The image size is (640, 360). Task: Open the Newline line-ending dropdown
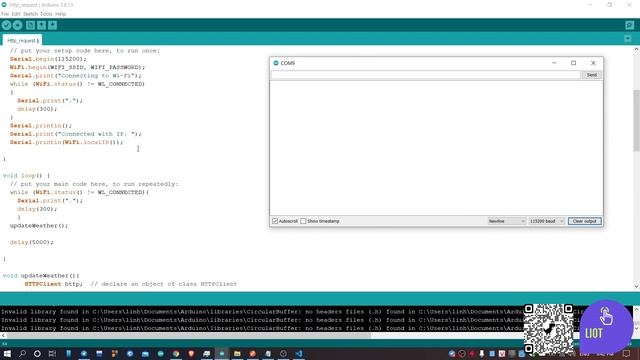point(507,221)
